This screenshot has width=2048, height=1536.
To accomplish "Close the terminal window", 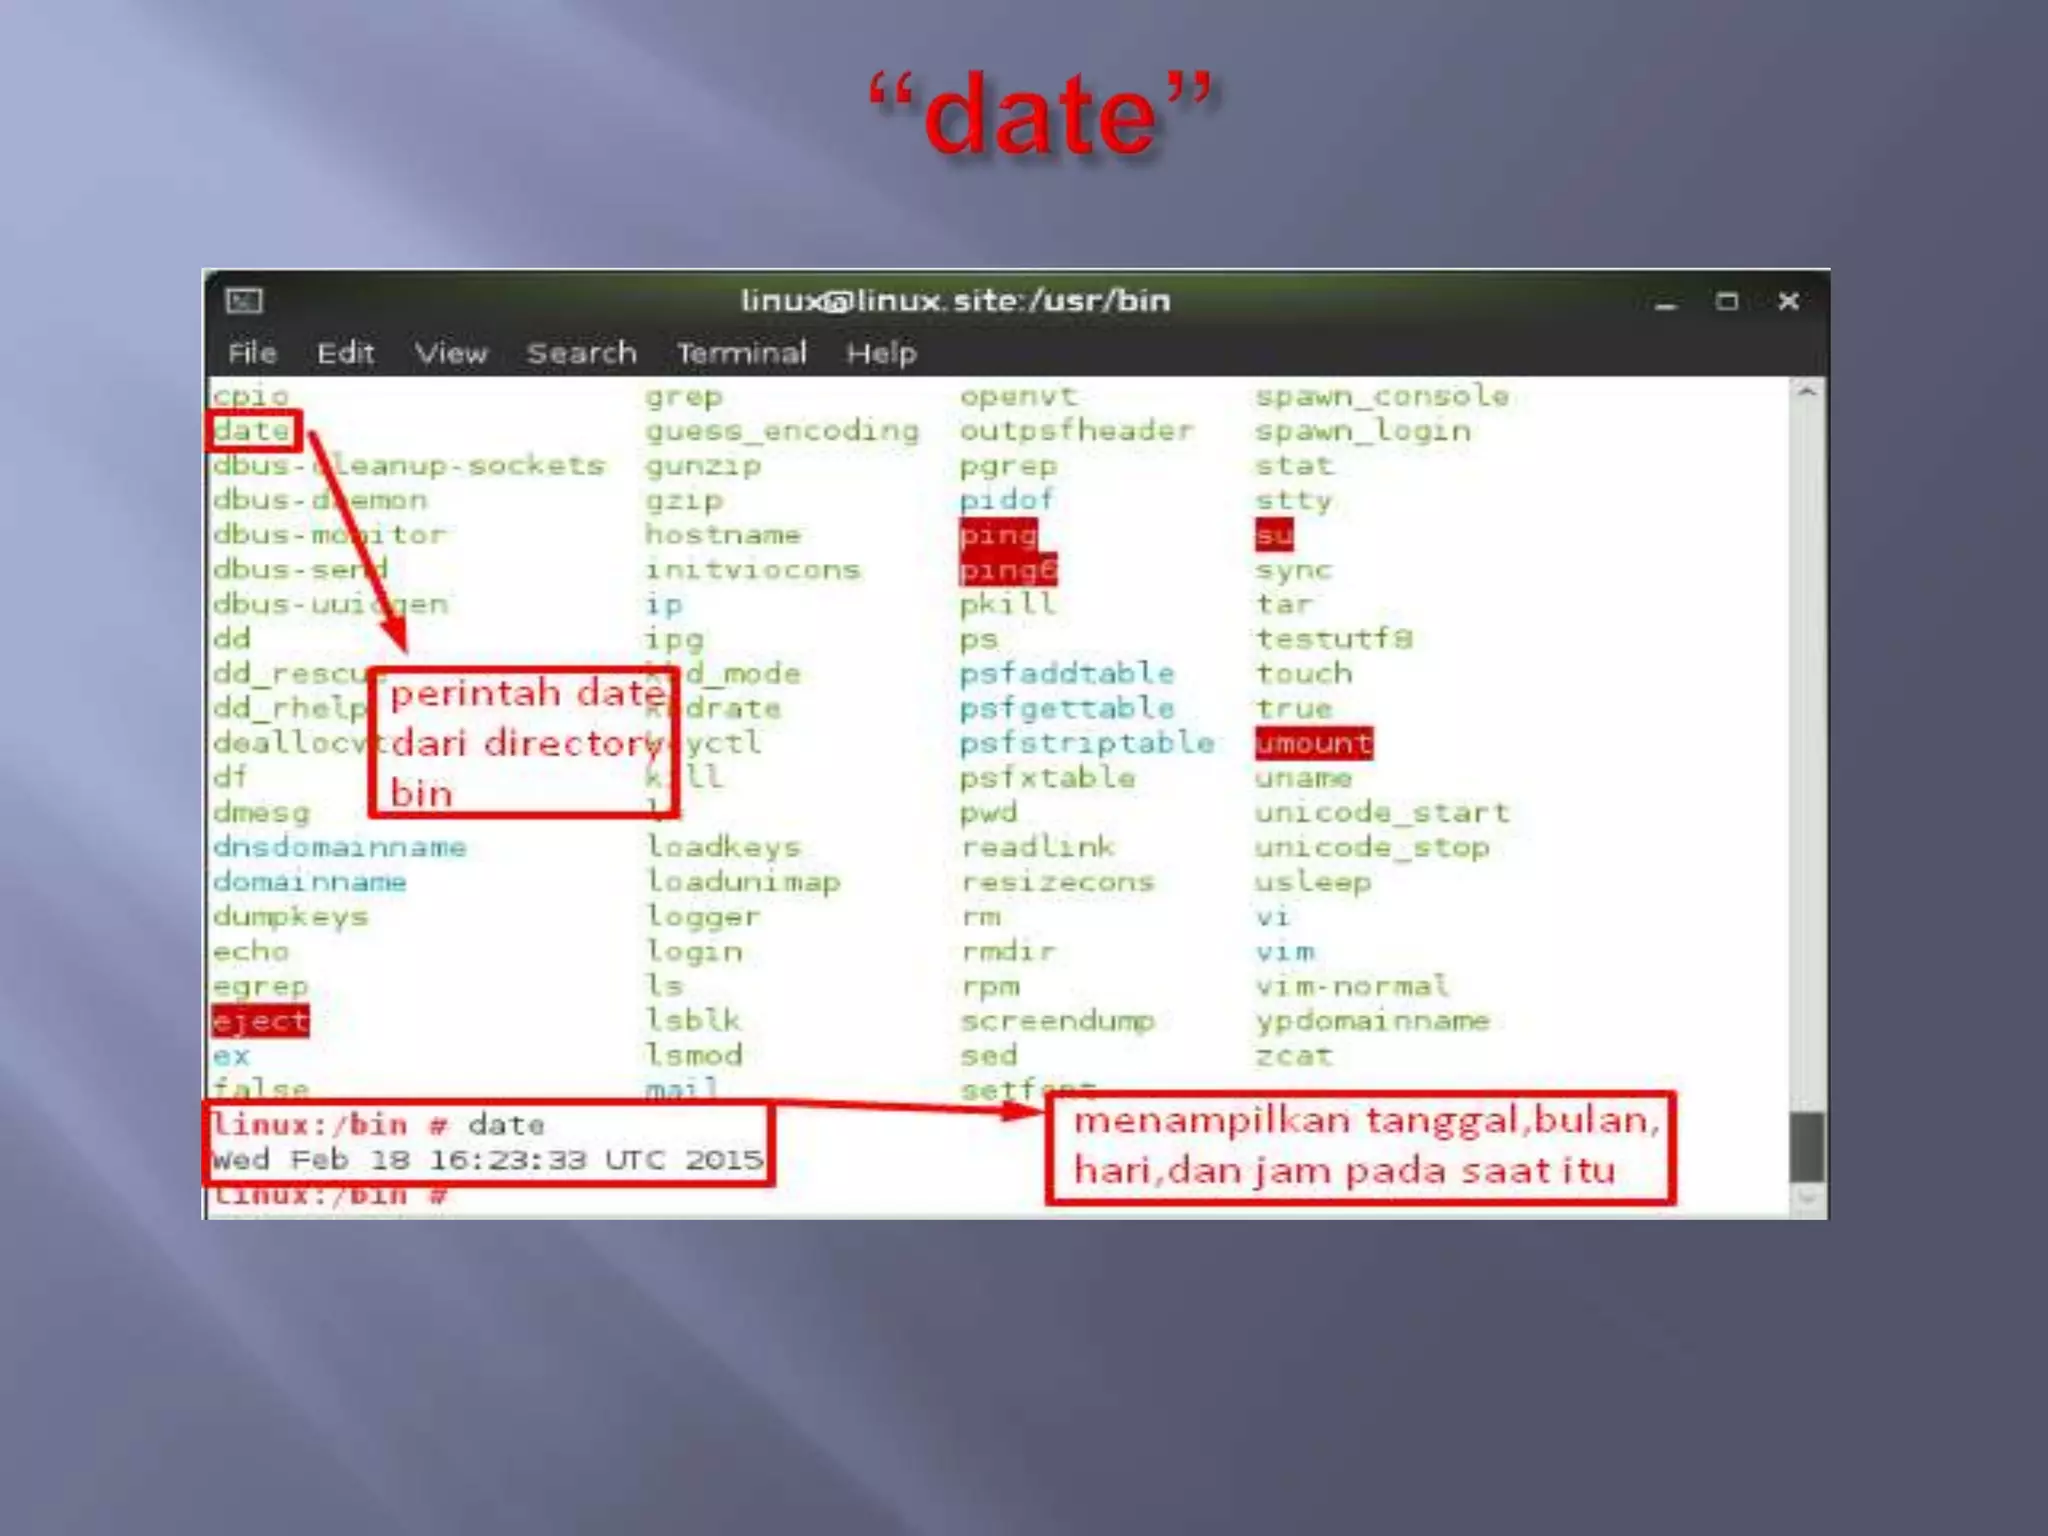I will point(1789,301).
